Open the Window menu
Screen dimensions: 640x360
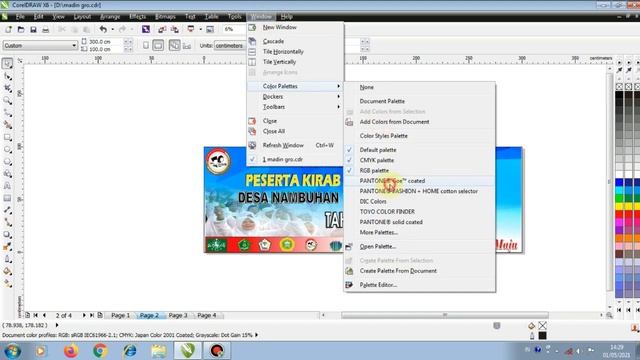pyautogui.click(x=261, y=17)
